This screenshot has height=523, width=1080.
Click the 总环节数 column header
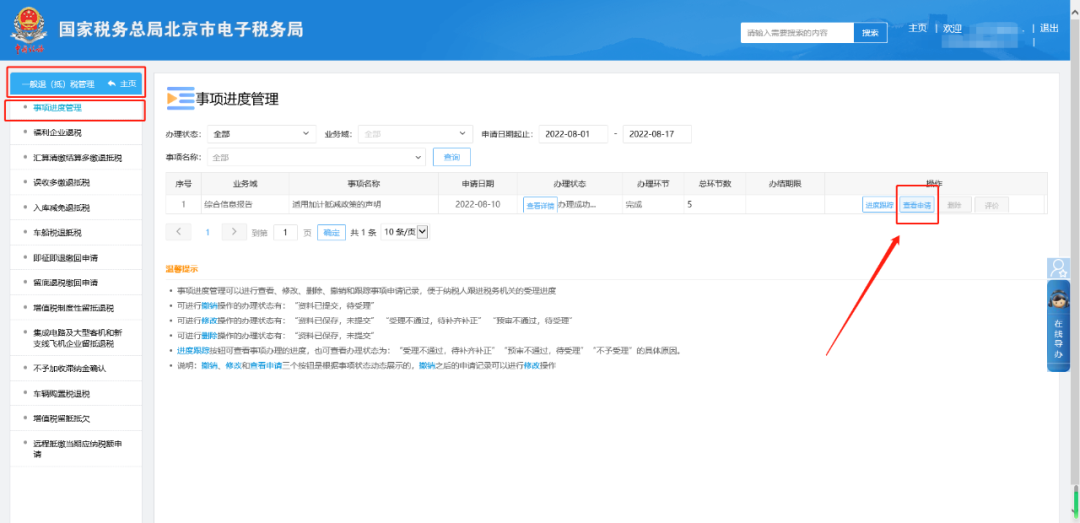(x=714, y=183)
